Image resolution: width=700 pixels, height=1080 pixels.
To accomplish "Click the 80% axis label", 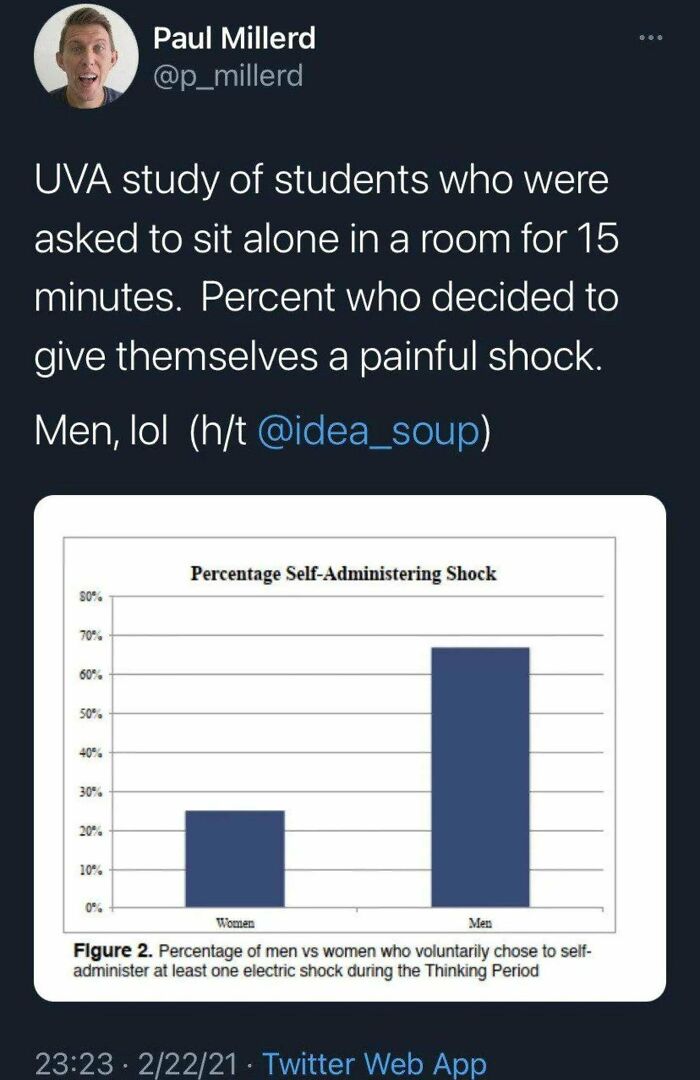I will point(91,597).
